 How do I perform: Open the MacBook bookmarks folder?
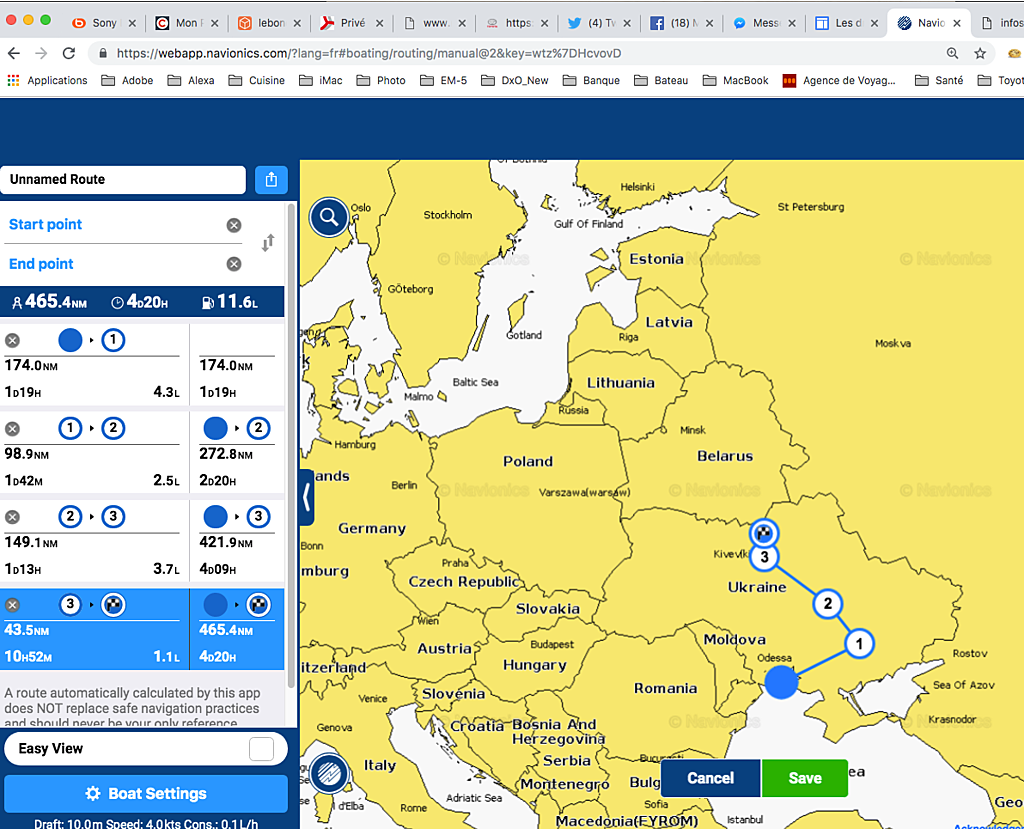[736, 80]
